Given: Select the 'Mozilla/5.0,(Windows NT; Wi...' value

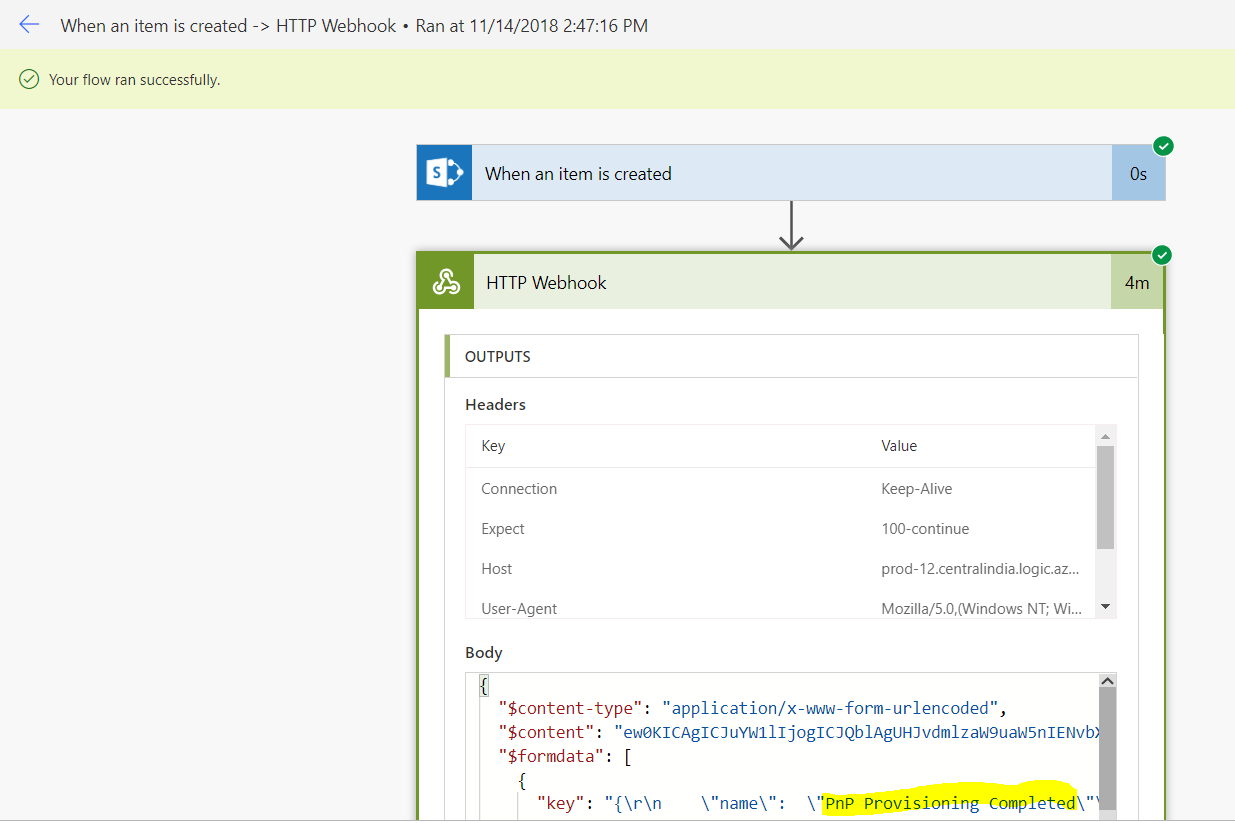Looking at the screenshot, I should coord(981,609).
